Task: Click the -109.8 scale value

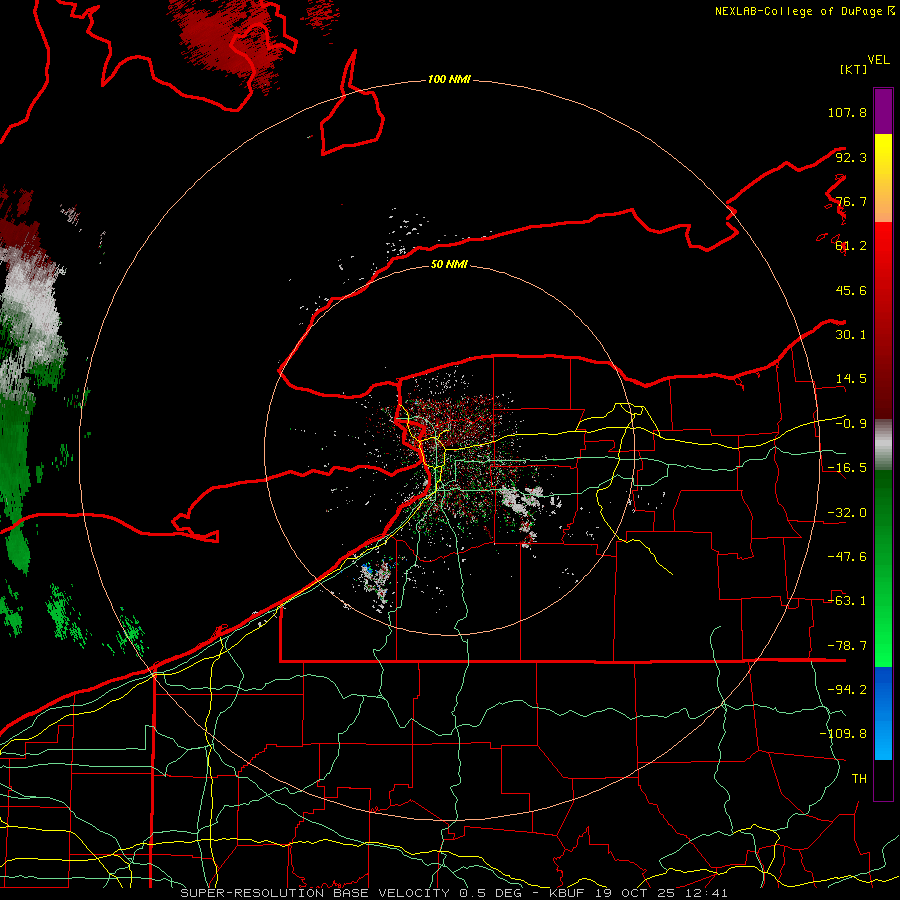Action: click(x=843, y=734)
